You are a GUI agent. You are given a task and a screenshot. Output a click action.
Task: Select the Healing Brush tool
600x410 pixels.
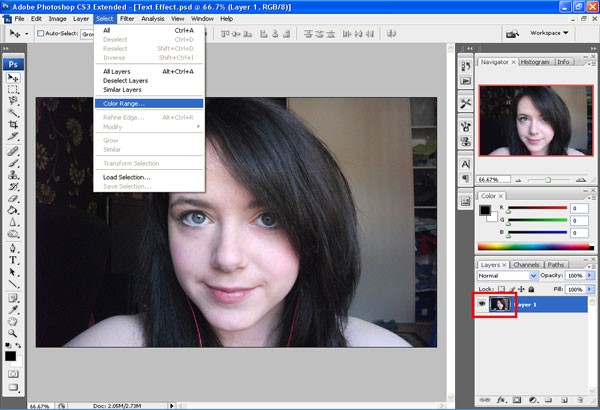click(13, 152)
